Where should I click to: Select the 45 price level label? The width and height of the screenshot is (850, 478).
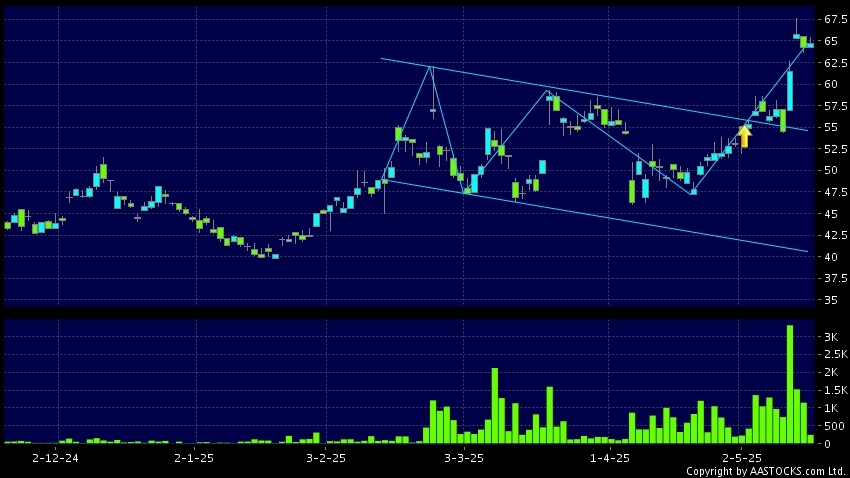click(831, 214)
